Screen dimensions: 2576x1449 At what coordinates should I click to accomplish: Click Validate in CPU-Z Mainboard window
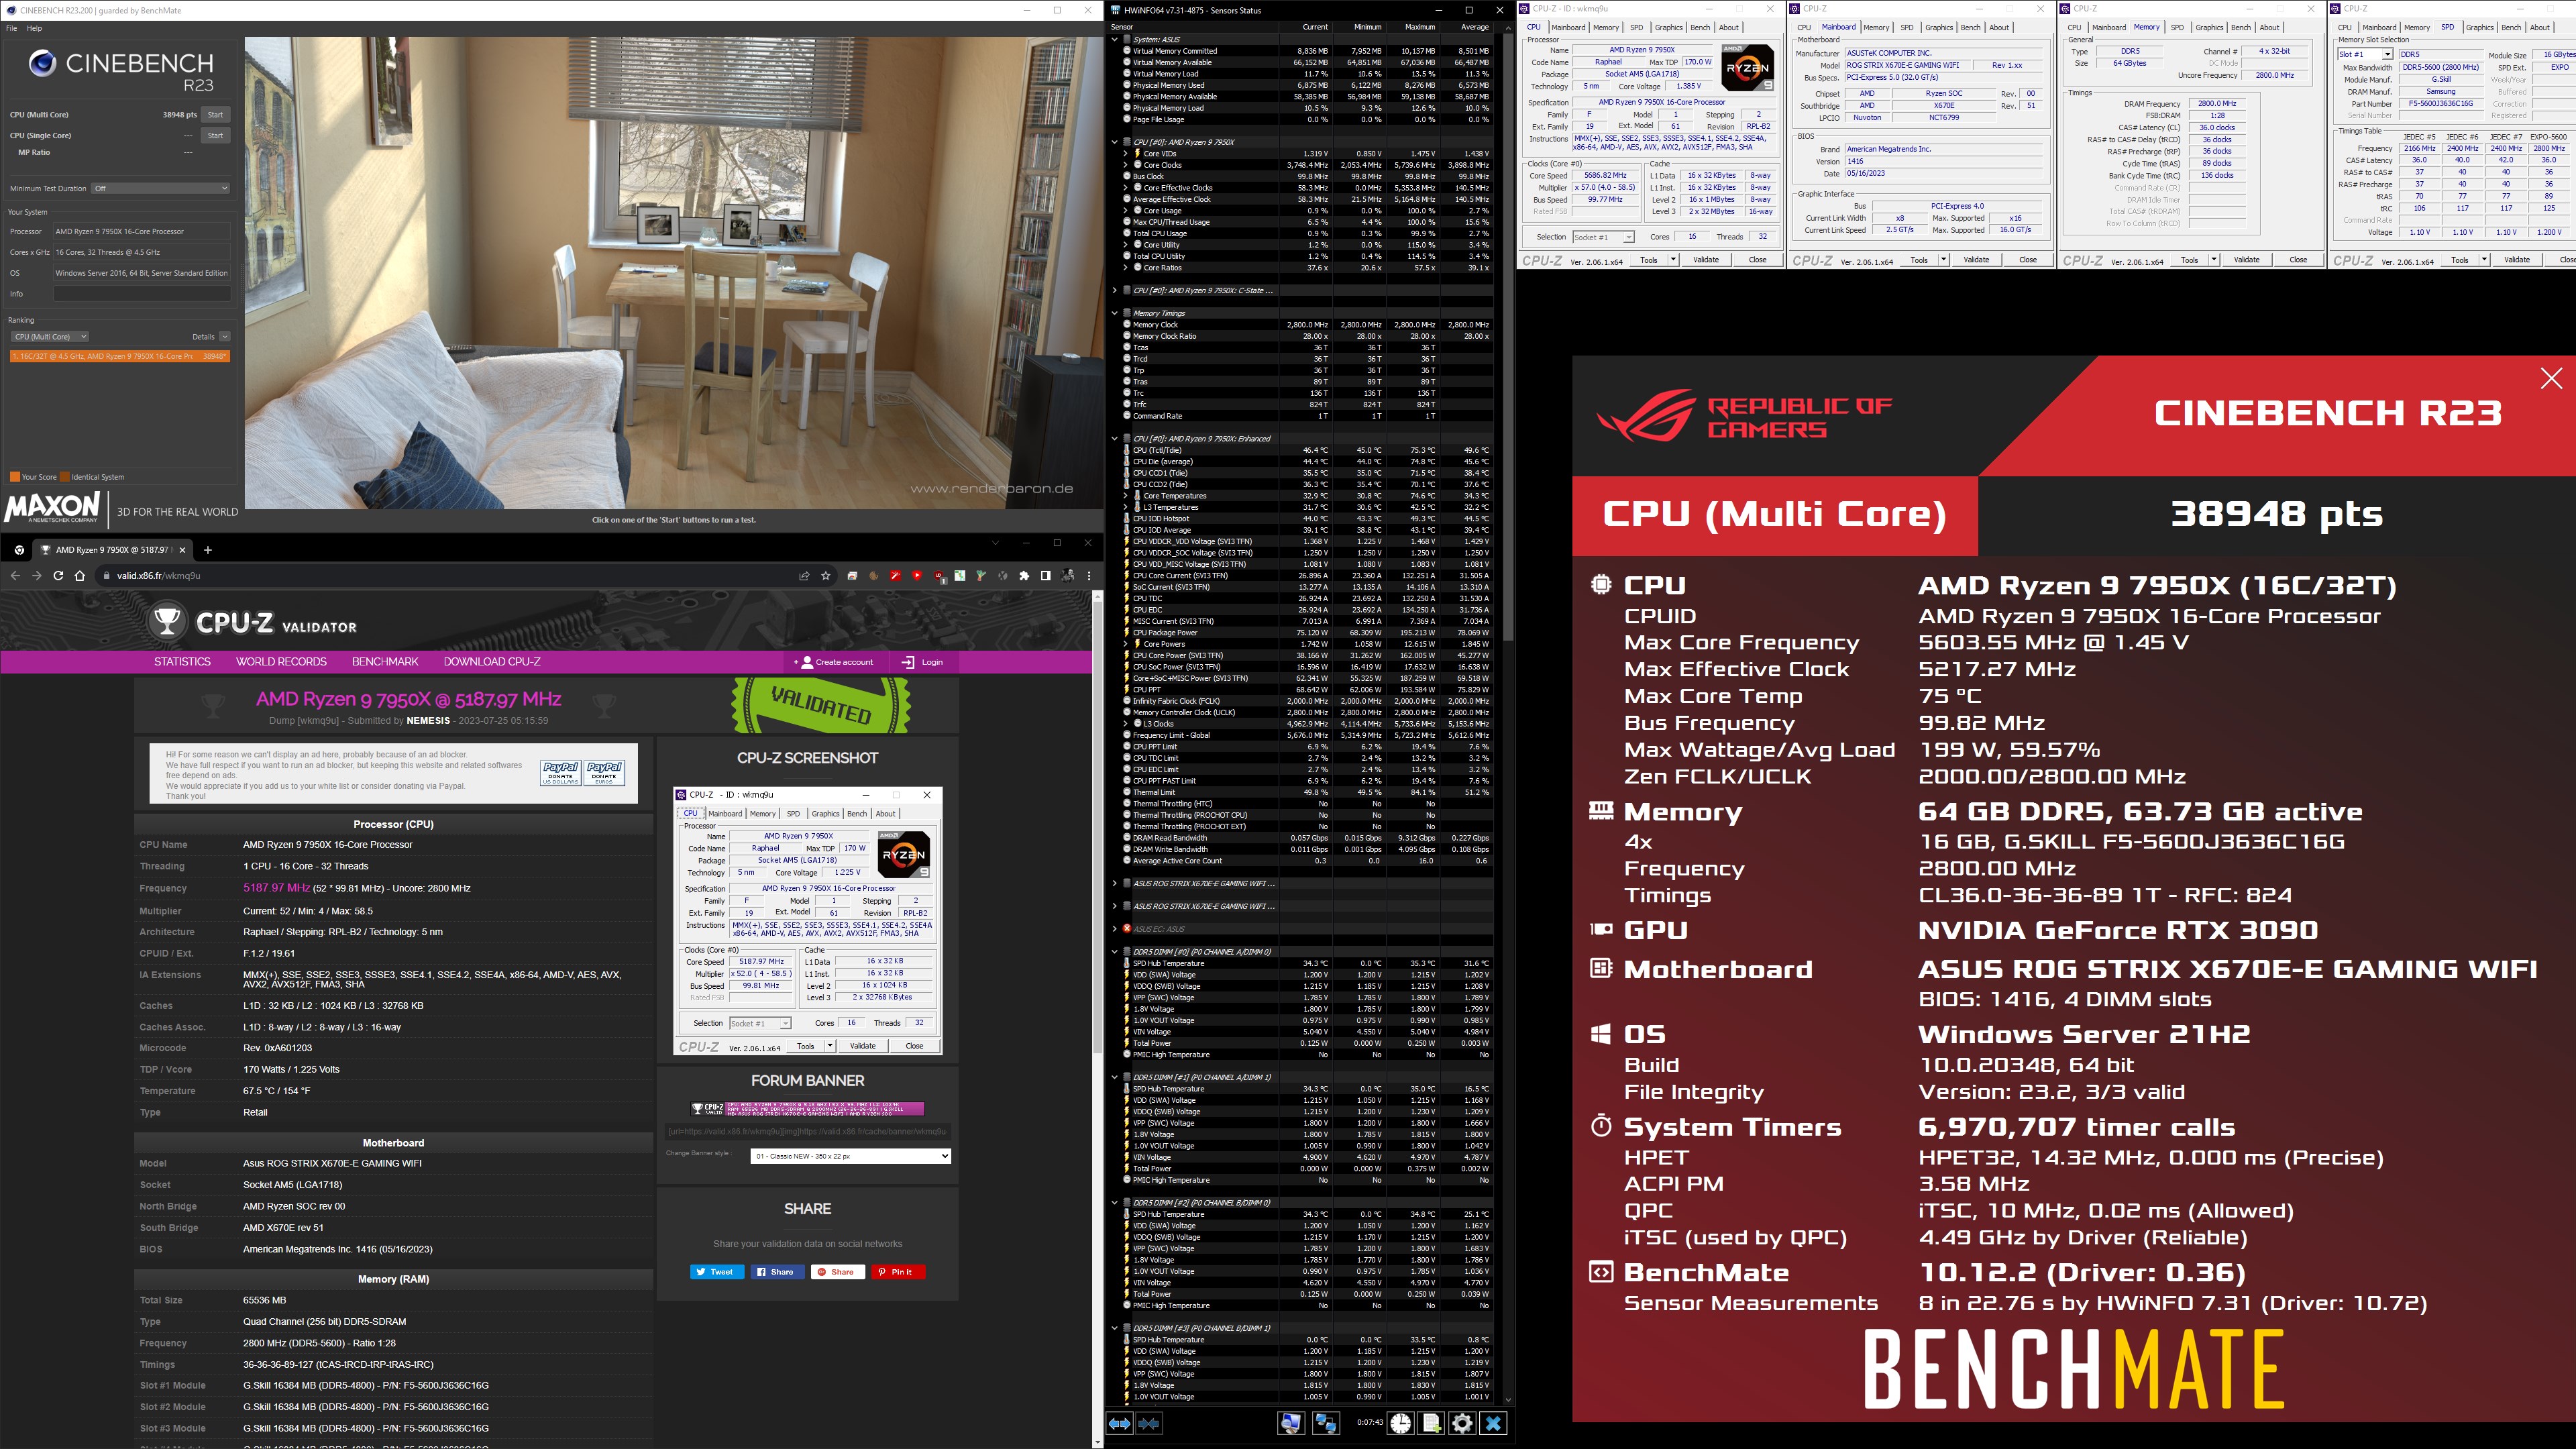click(x=1976, y=260)
